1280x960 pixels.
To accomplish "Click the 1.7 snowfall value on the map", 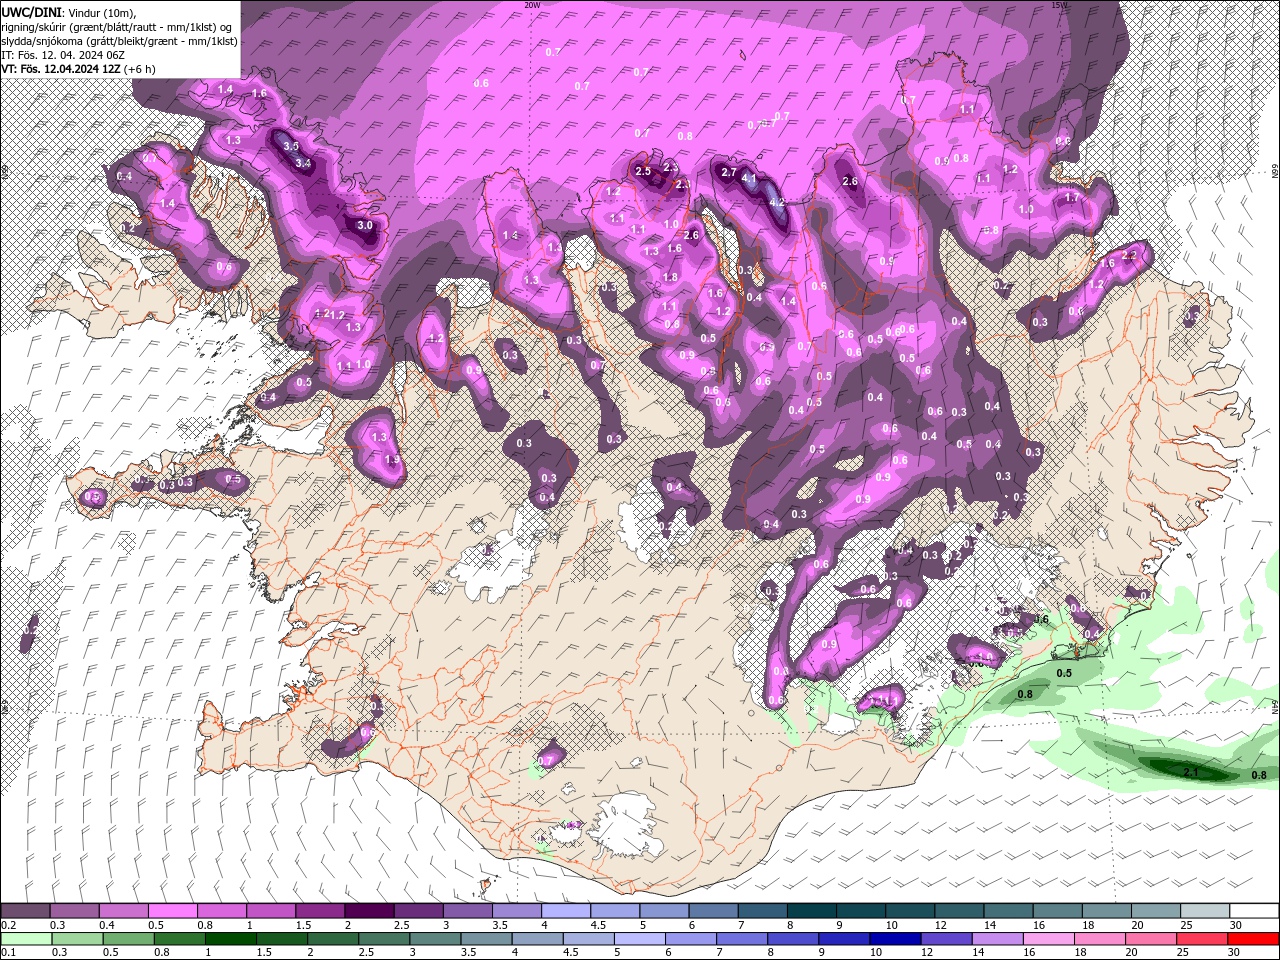I will pyautogui.click(x=1072, y=198).
